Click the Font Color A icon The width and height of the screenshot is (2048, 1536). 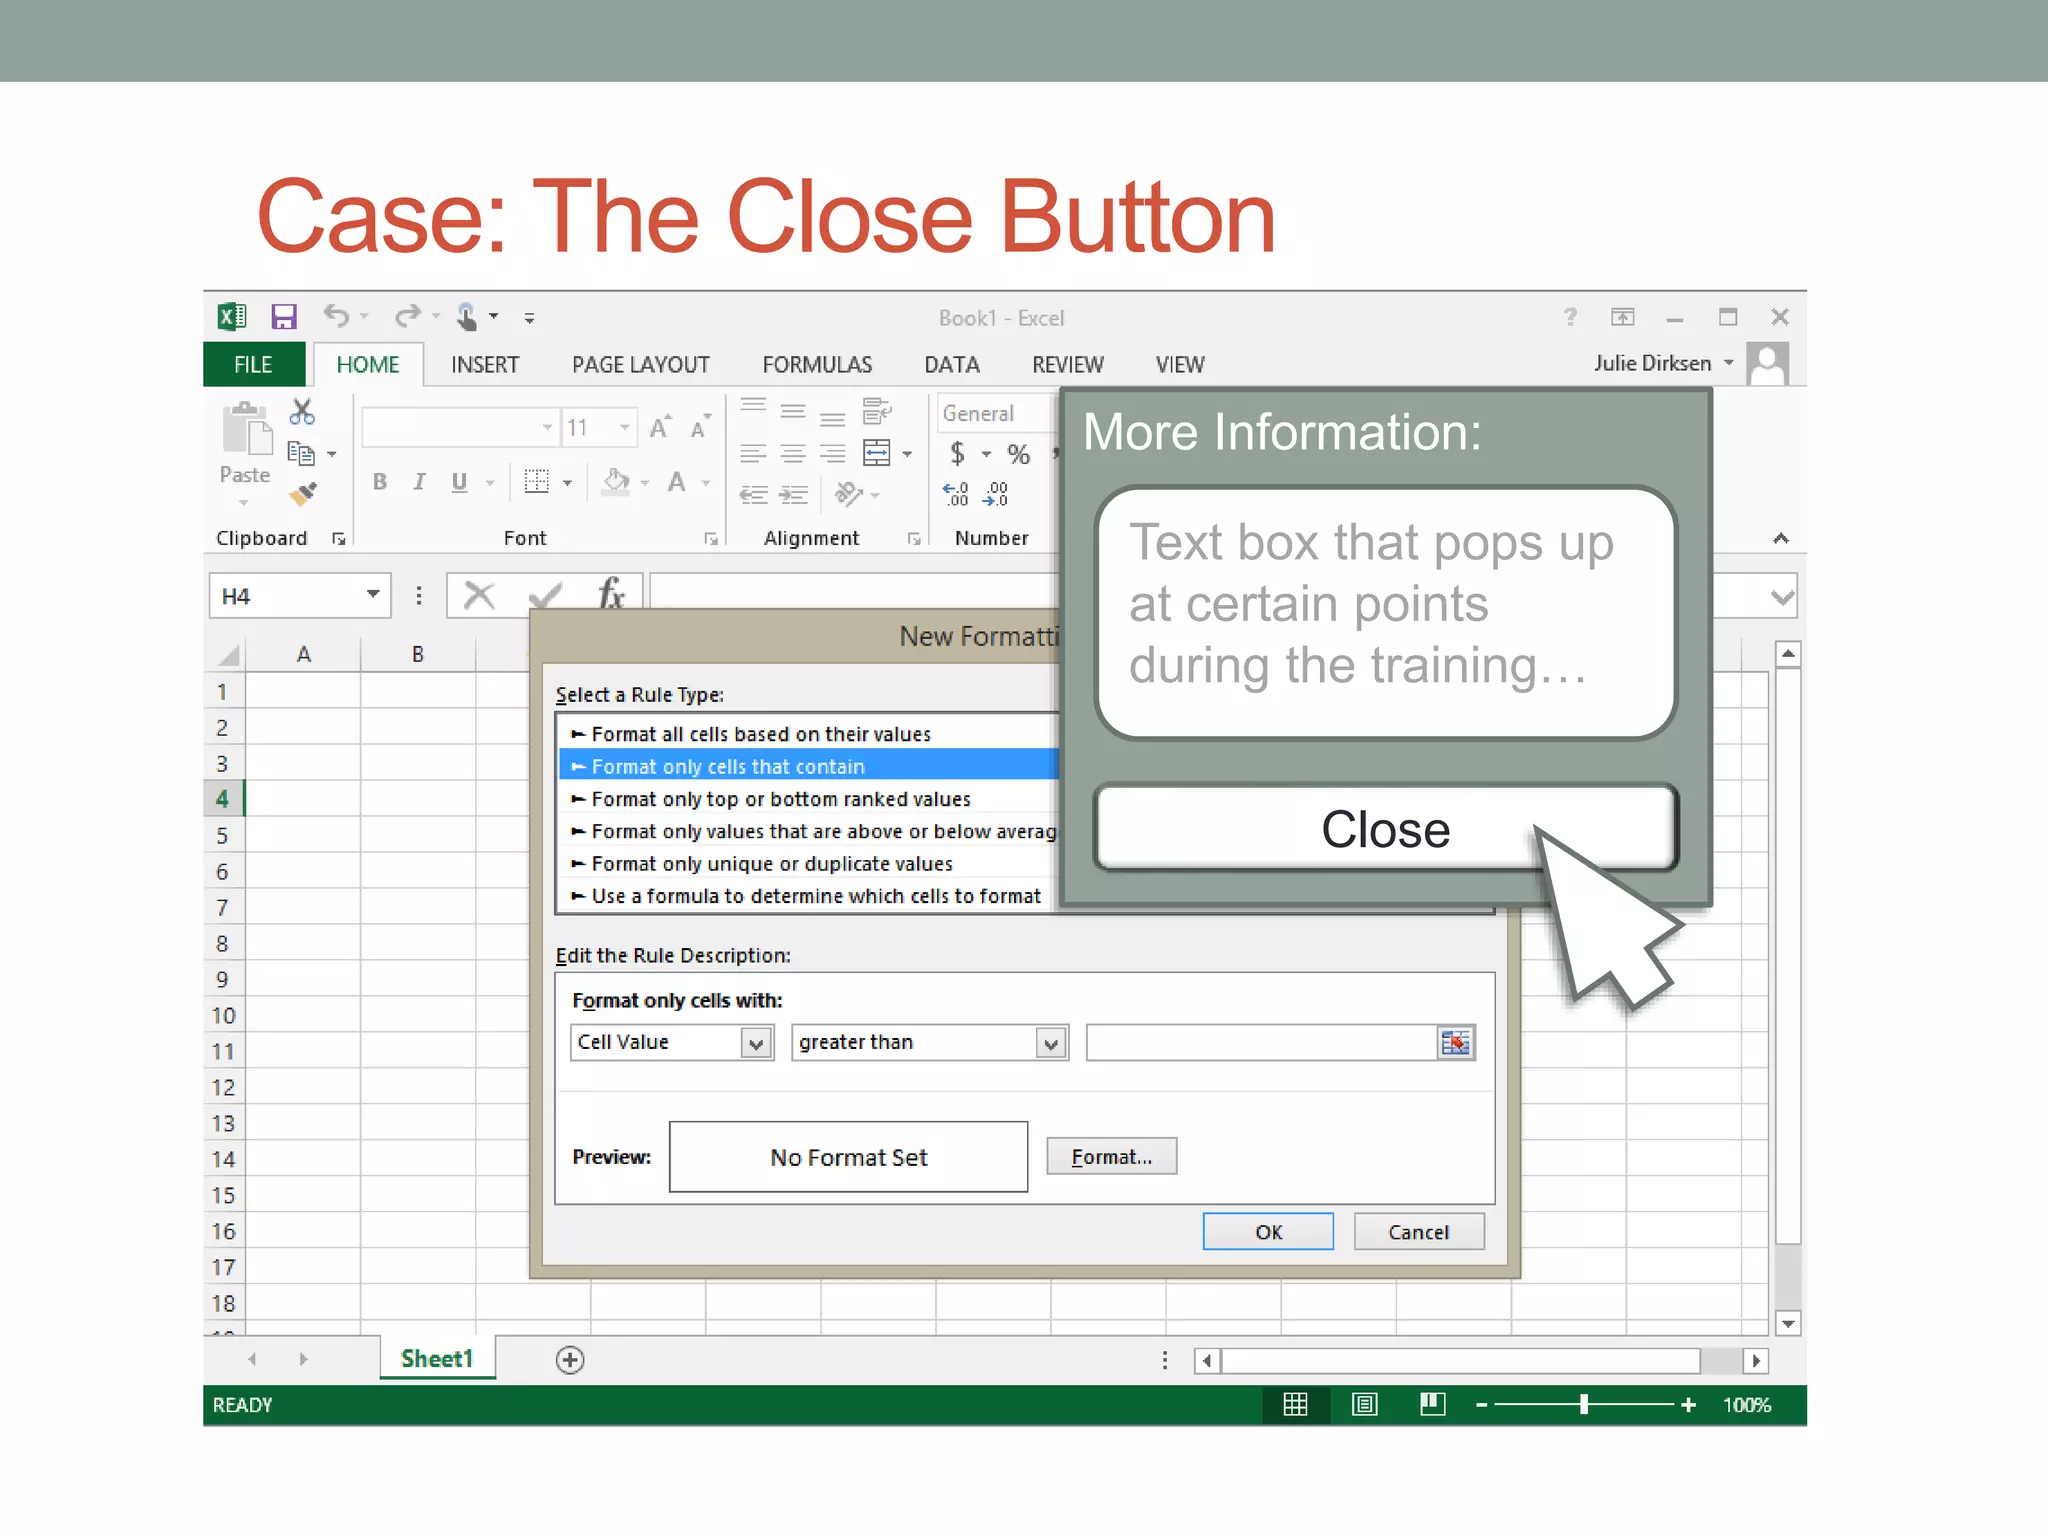point(677,482)
